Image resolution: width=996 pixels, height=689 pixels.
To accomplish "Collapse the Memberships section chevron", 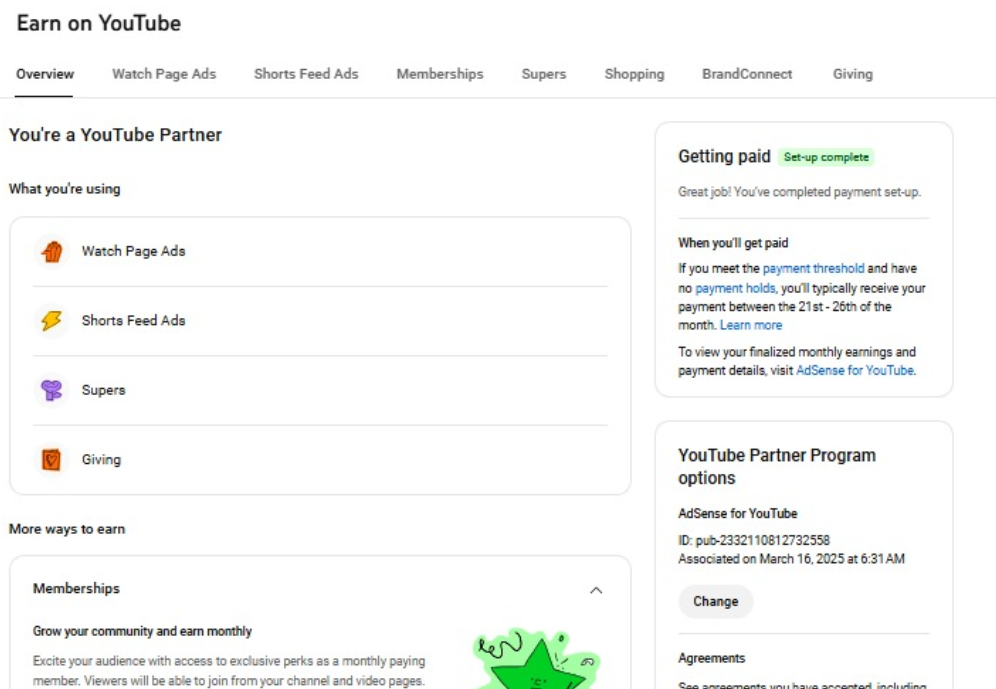I will pyautogui.click(x=596, y=590).
